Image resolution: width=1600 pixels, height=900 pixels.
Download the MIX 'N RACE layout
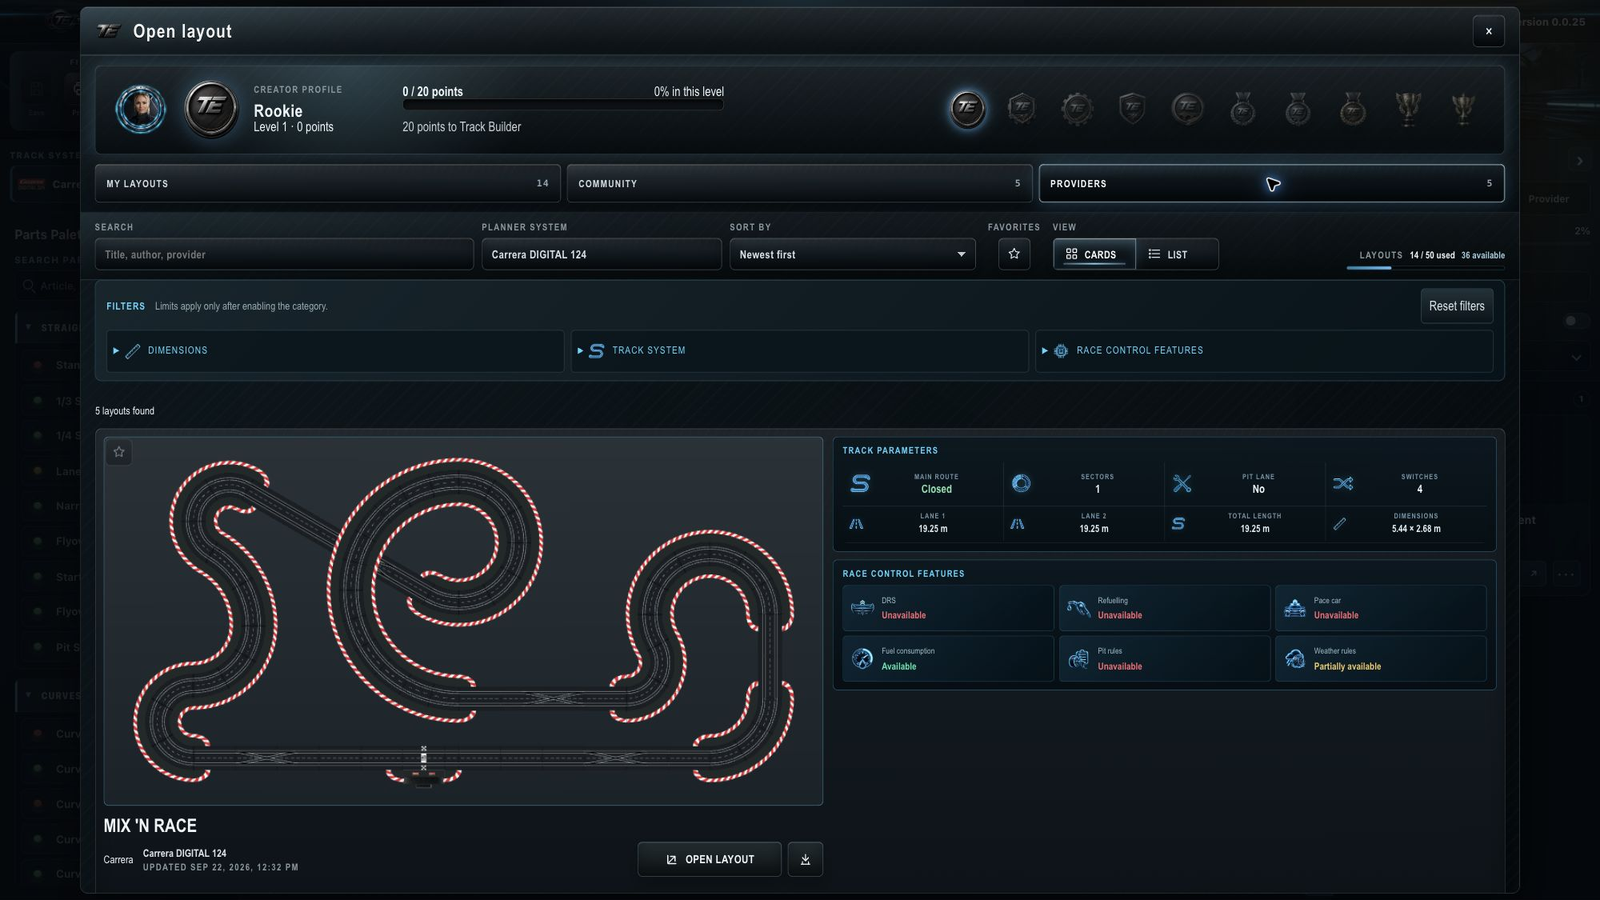pyautogui.click(x=805, y=859)
